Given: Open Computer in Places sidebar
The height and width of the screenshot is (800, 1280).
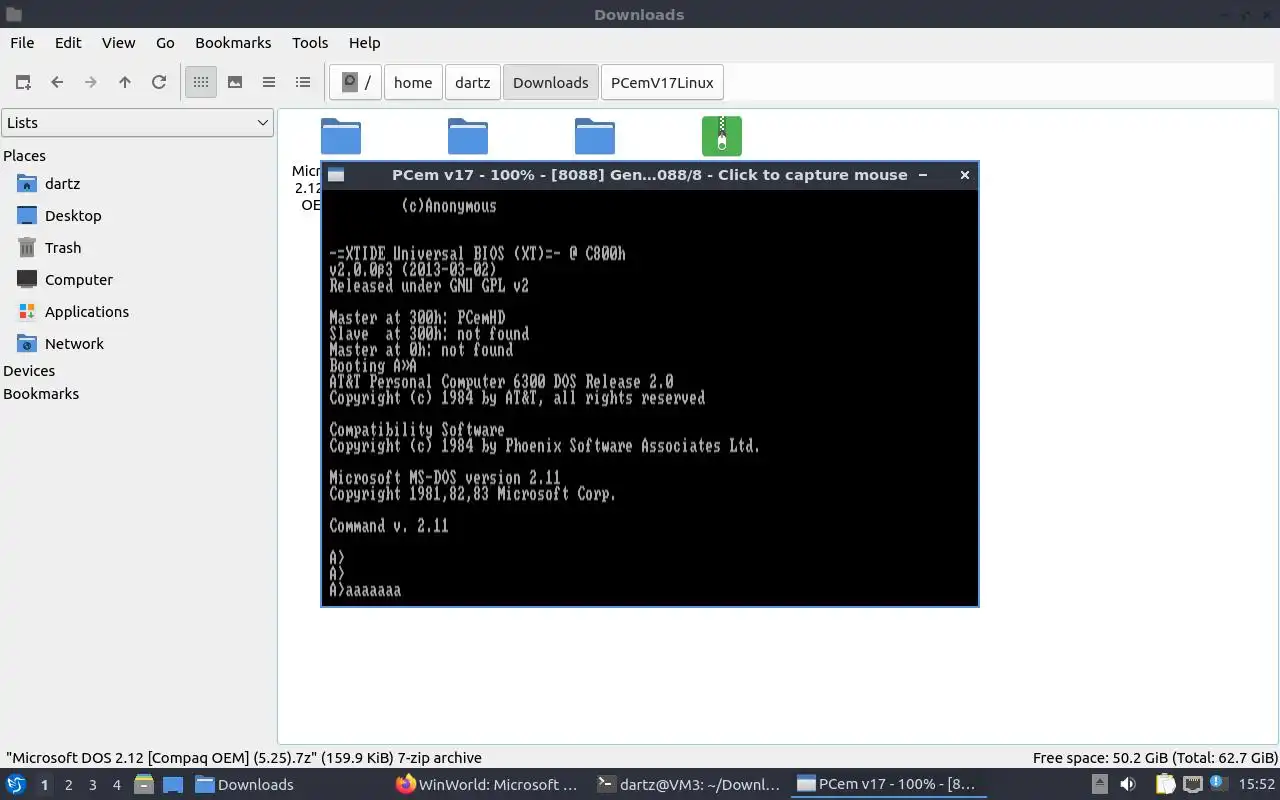Looking at the screenshot, I should tap(78, 280).
